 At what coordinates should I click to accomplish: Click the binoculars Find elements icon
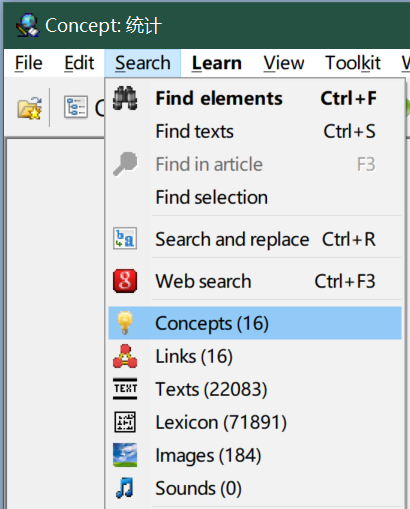[x=125, y=98]
